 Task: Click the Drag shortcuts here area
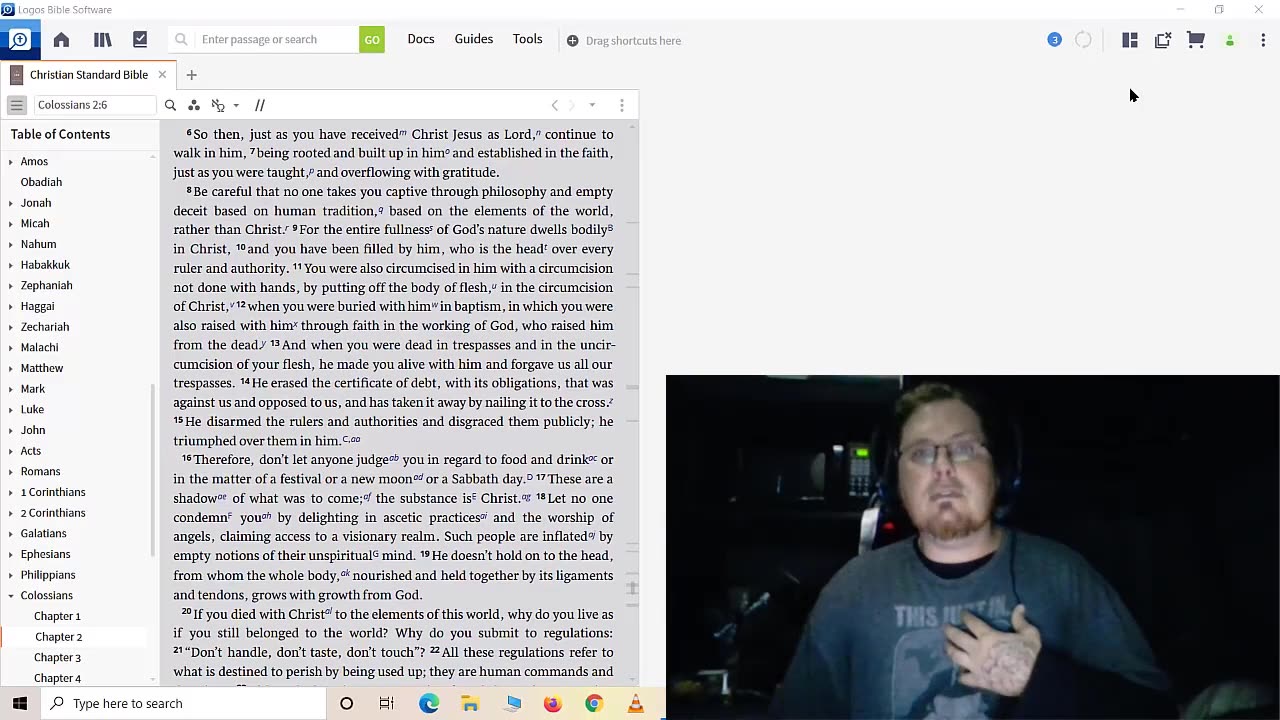[x=624, y=41]
